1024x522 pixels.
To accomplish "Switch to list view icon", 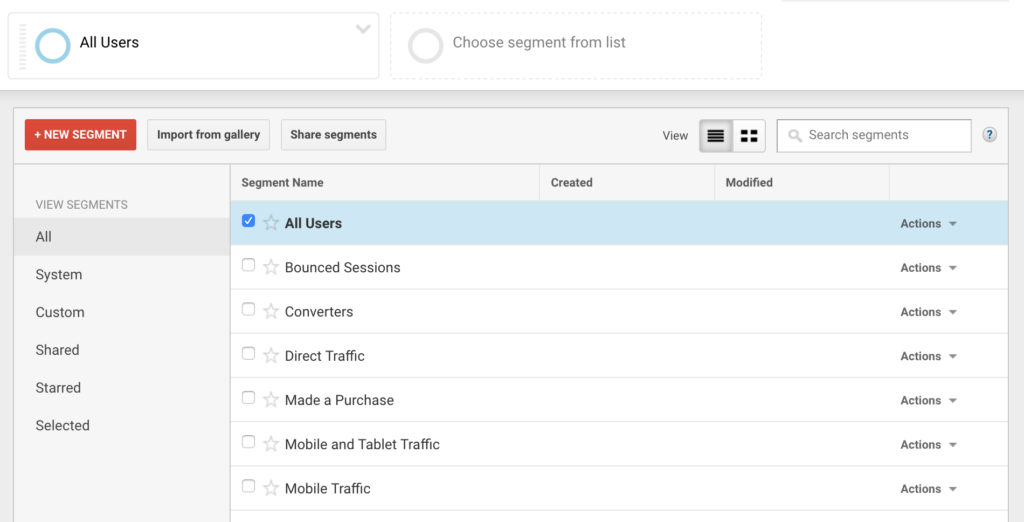I will point(716,135).
